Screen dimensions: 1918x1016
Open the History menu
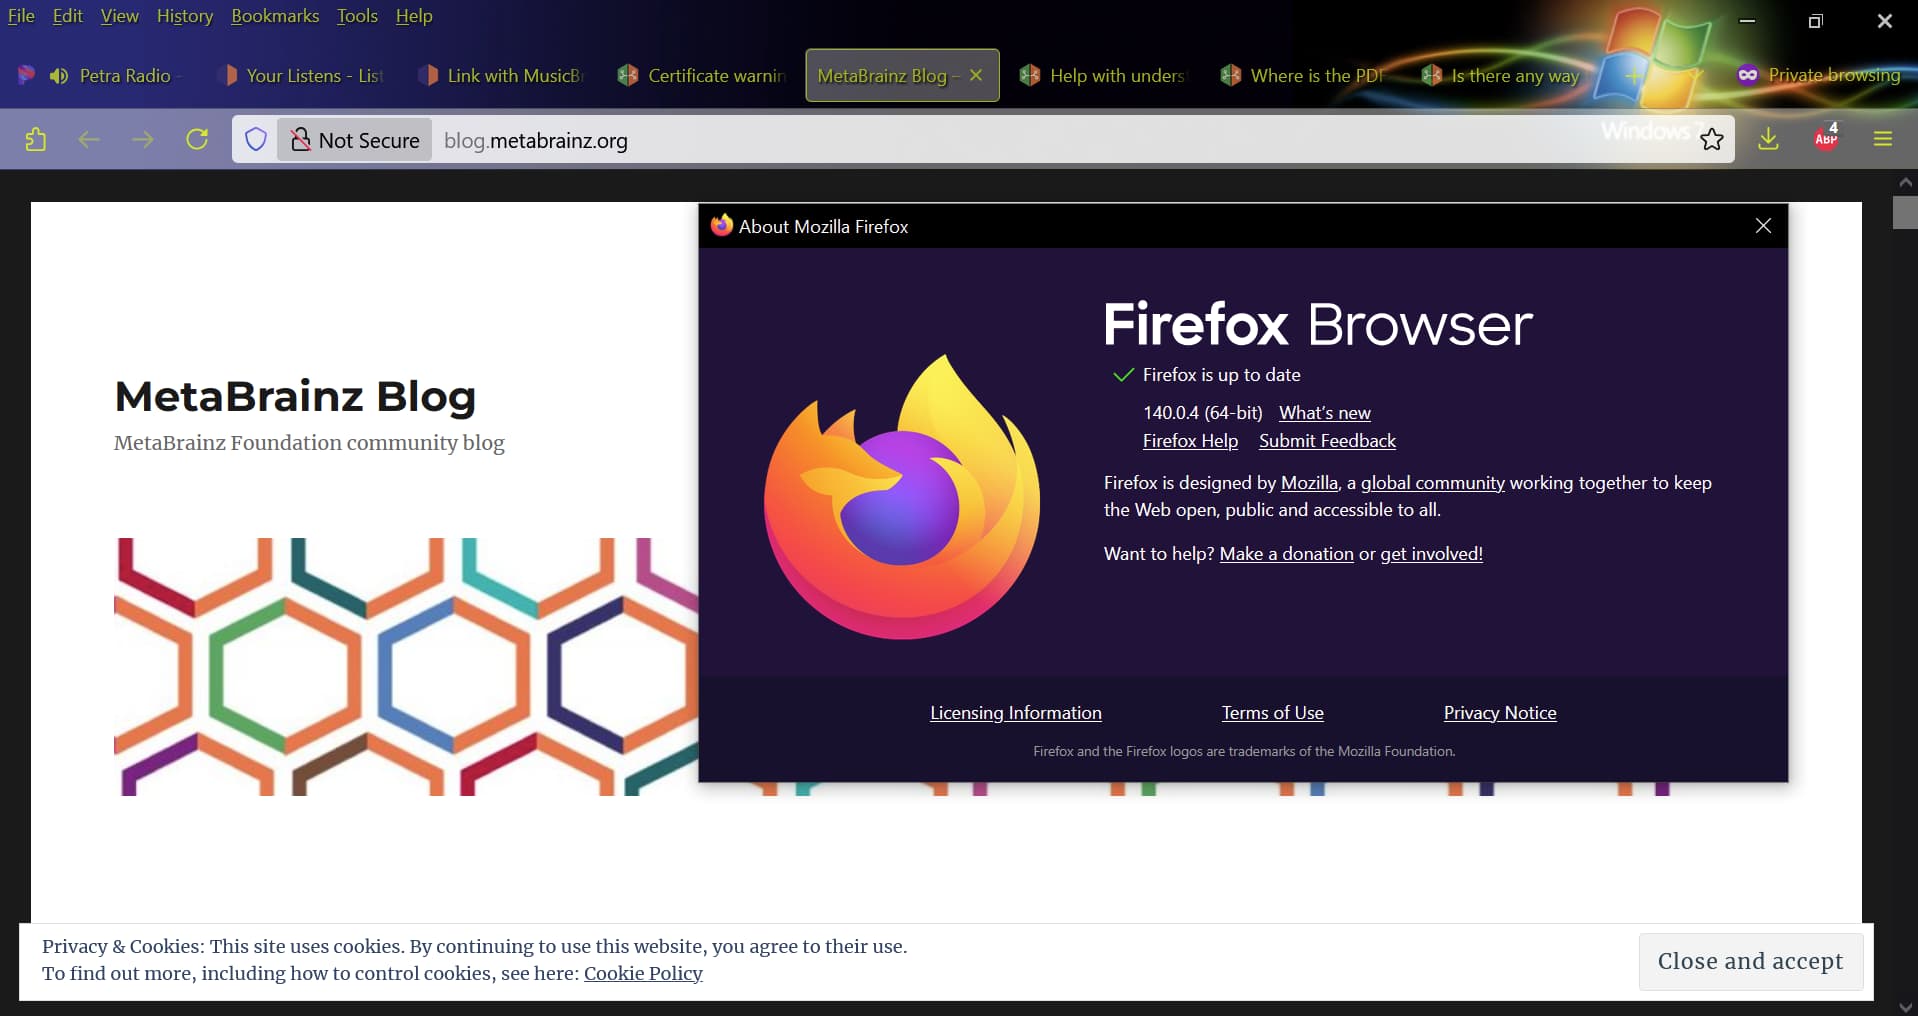point(185,16)
